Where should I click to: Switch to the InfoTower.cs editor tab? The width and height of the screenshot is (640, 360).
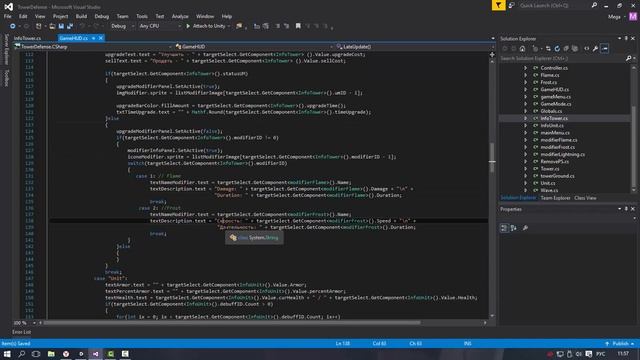point(27,38)
